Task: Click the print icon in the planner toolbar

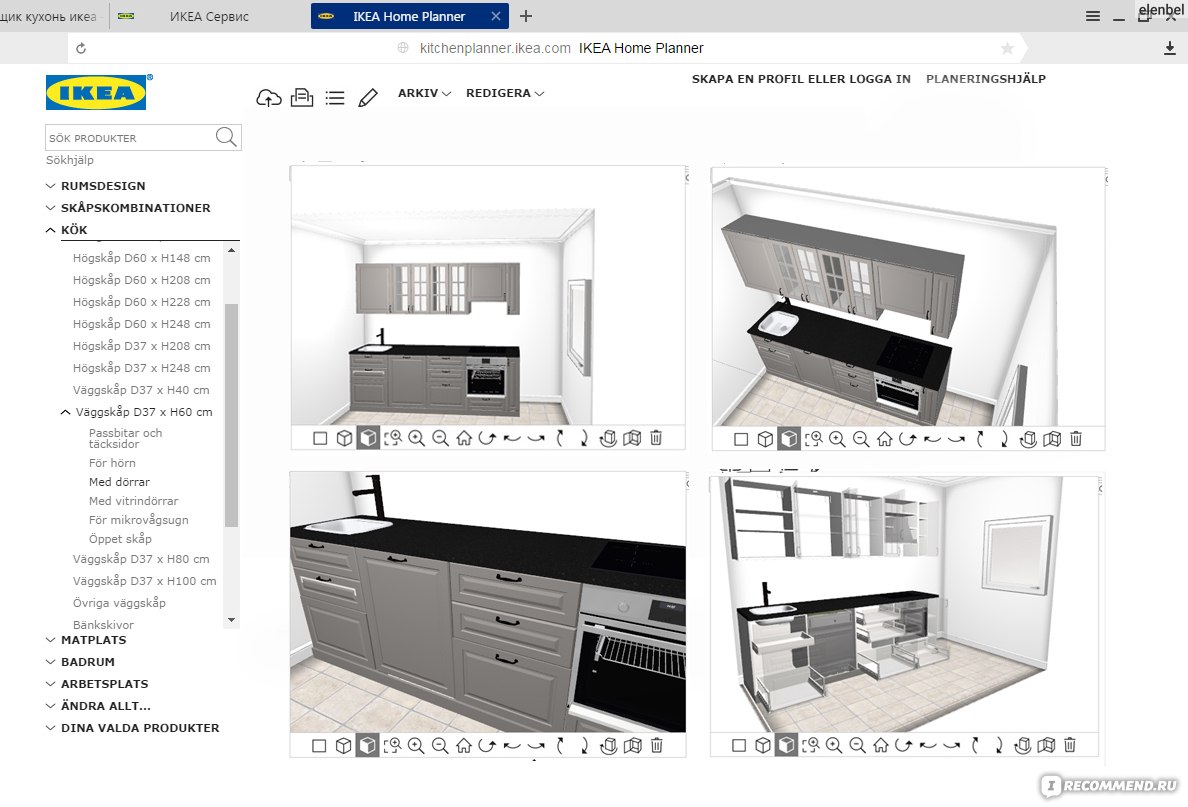Action: [x=302, y=98]
